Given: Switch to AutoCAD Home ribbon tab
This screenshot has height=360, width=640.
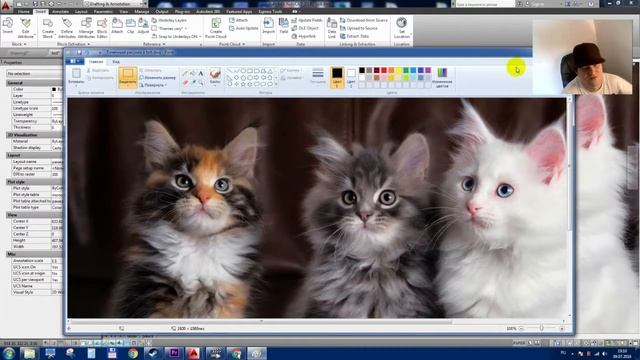Looking at the screenshot, I should (24, 11).
